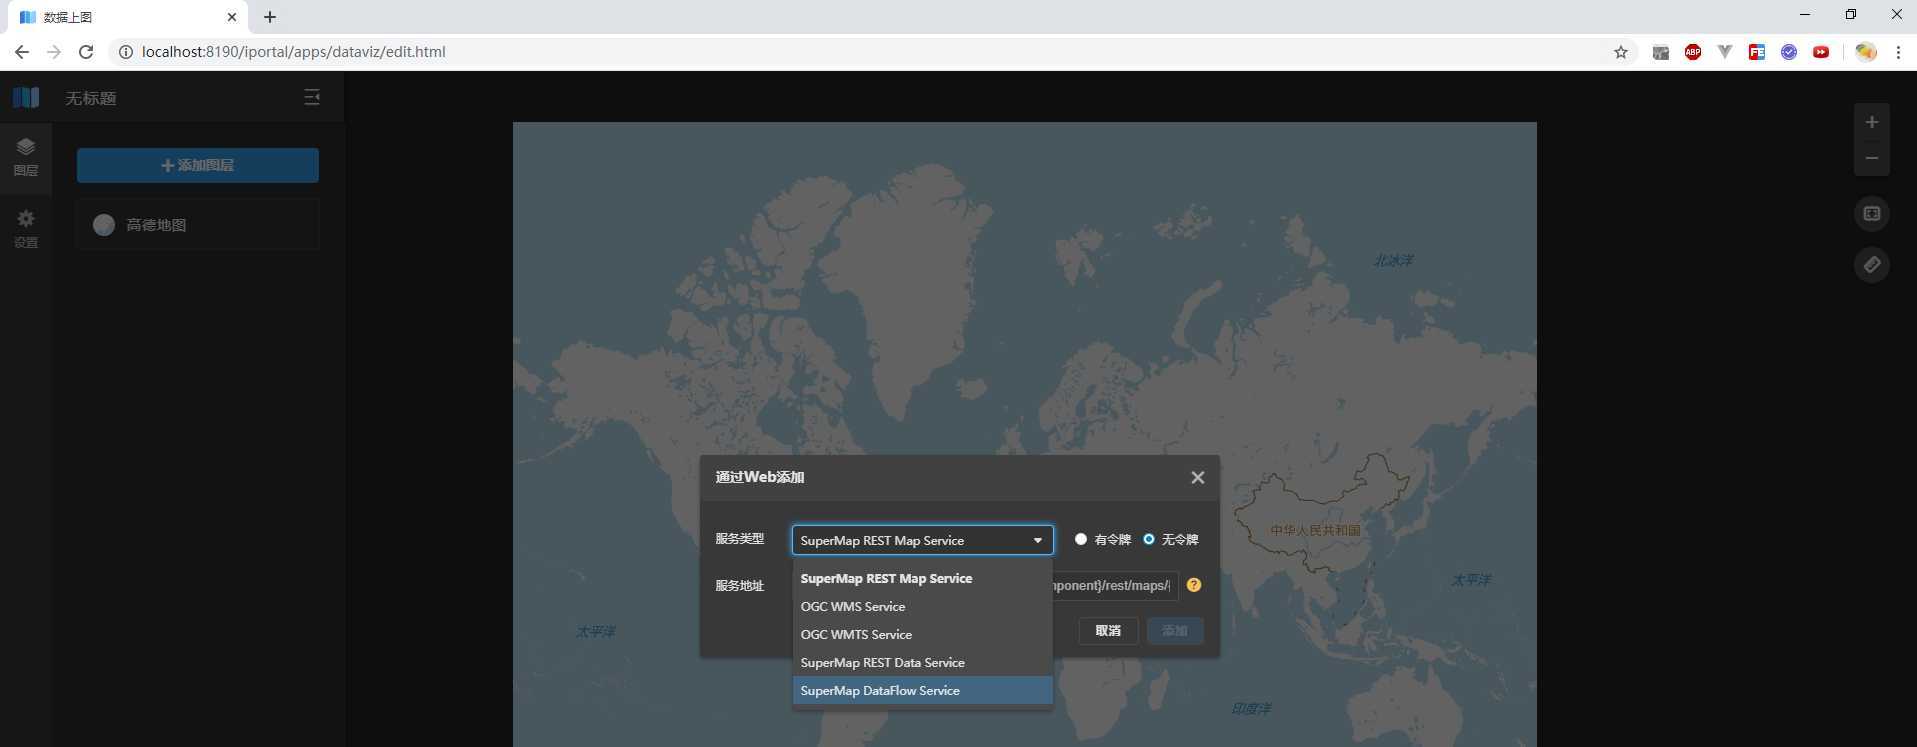Click the red YouTube-style extension icon
Viewport: 1917px width, 747px height.
(1821, 52)
